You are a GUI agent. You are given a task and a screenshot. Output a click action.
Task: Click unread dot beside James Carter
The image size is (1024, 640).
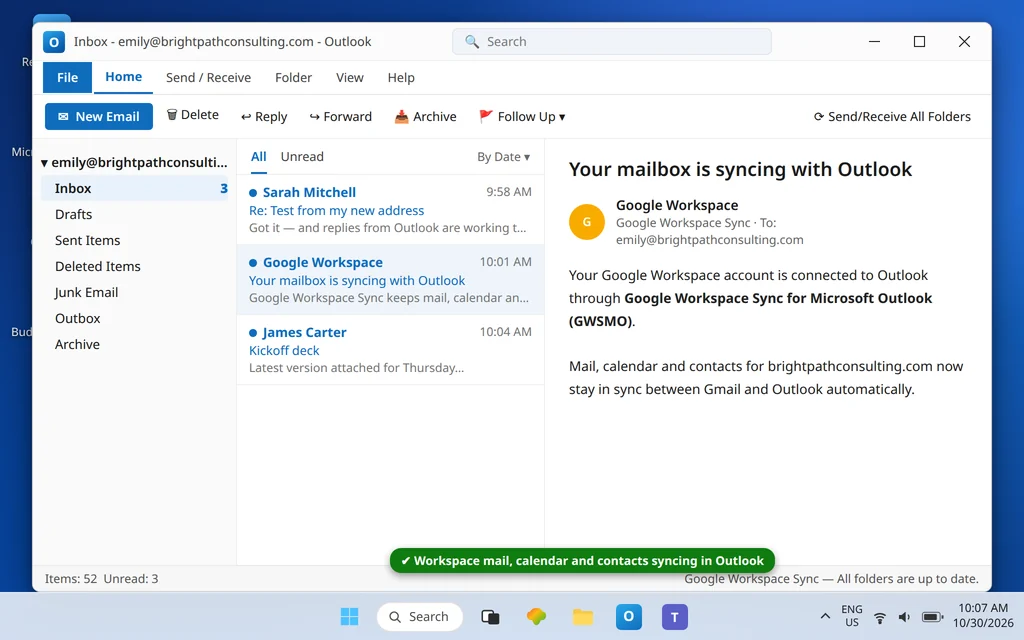253,333
